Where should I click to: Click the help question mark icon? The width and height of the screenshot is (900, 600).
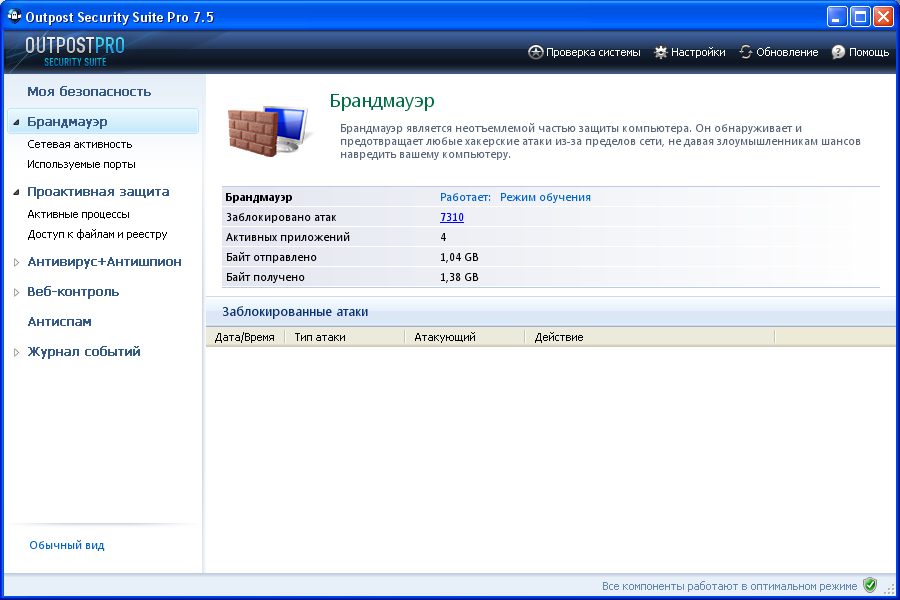point(838,52)
